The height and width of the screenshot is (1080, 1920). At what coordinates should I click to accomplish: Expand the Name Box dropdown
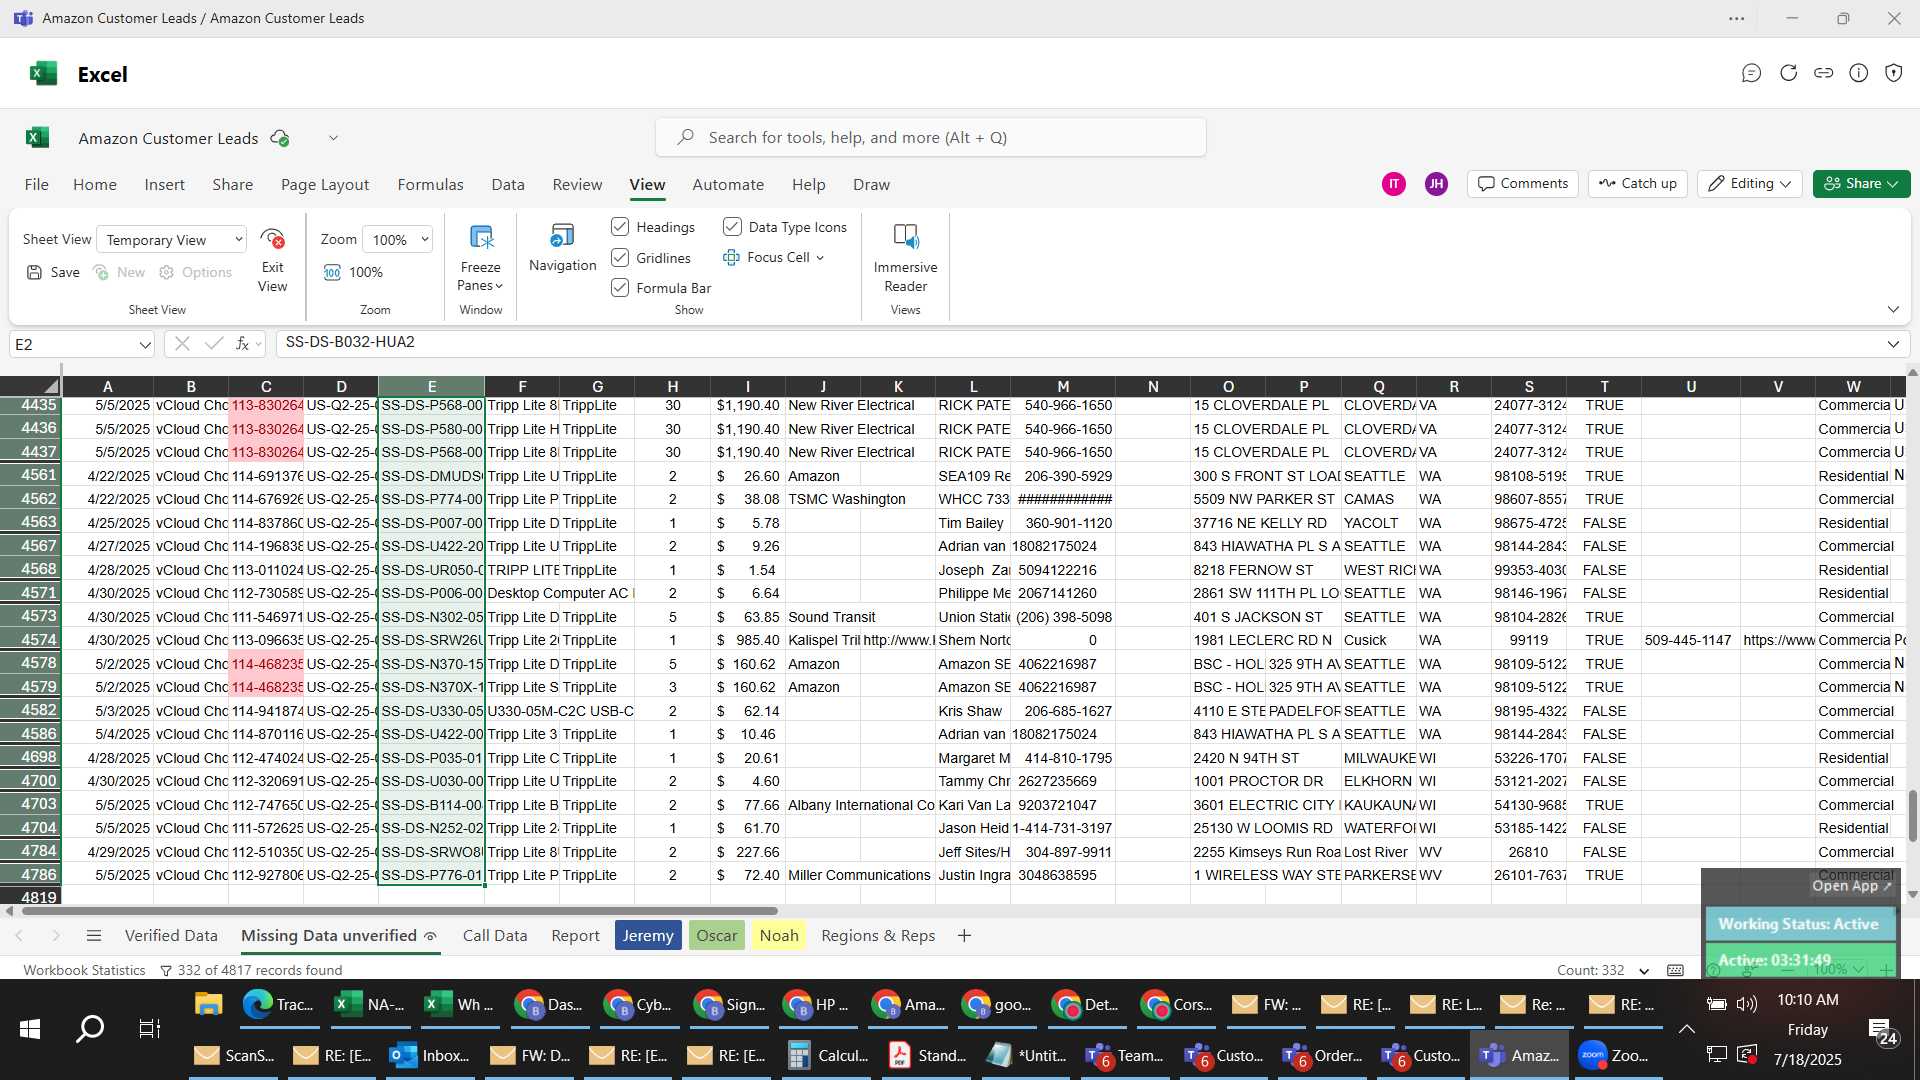(x=145, y=345)
